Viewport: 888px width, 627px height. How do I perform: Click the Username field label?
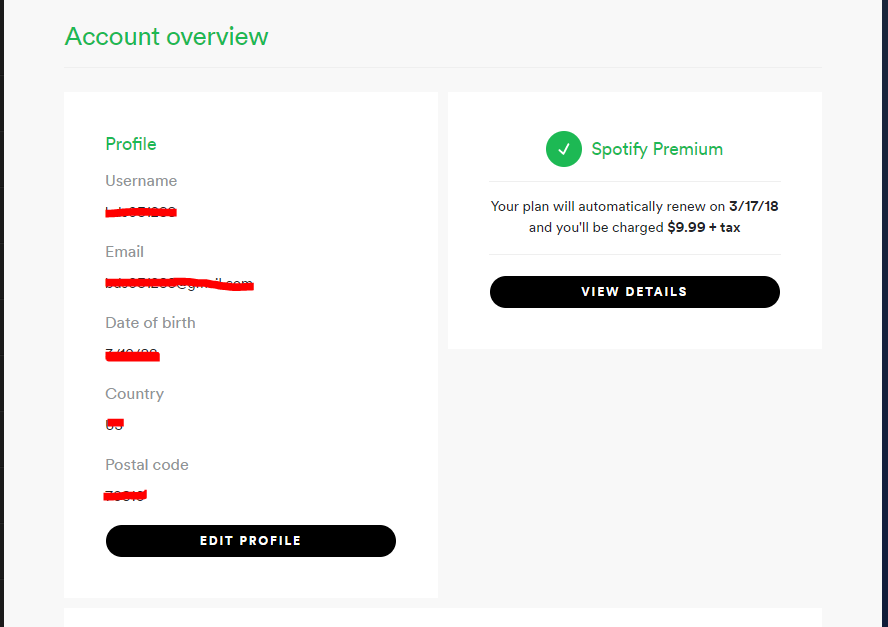tap(141, 181)
